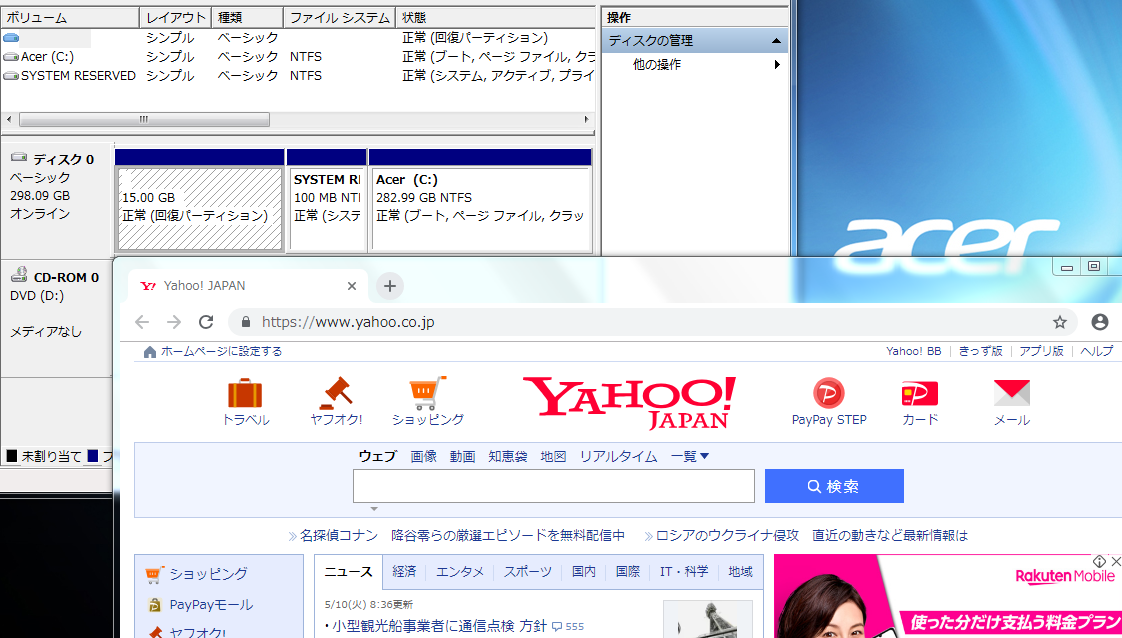Select the 15.00 GB recovery partition block
Viewport: 1122px width, 638px height.
pyautogui.click(x=200, y=209)
